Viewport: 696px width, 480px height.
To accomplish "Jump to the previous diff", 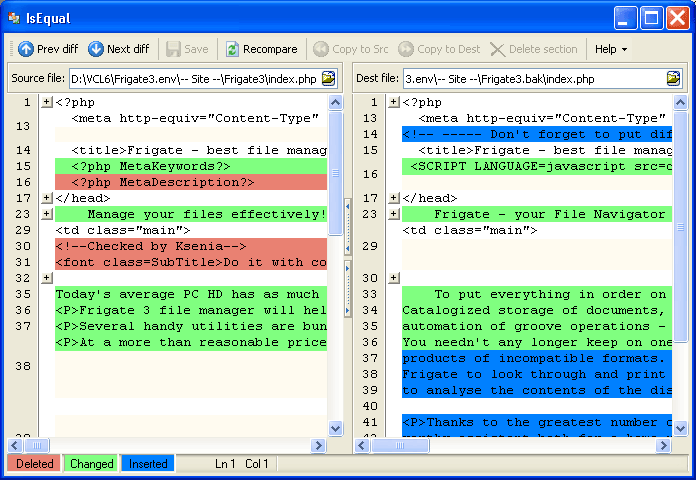I will coord(48,49).
